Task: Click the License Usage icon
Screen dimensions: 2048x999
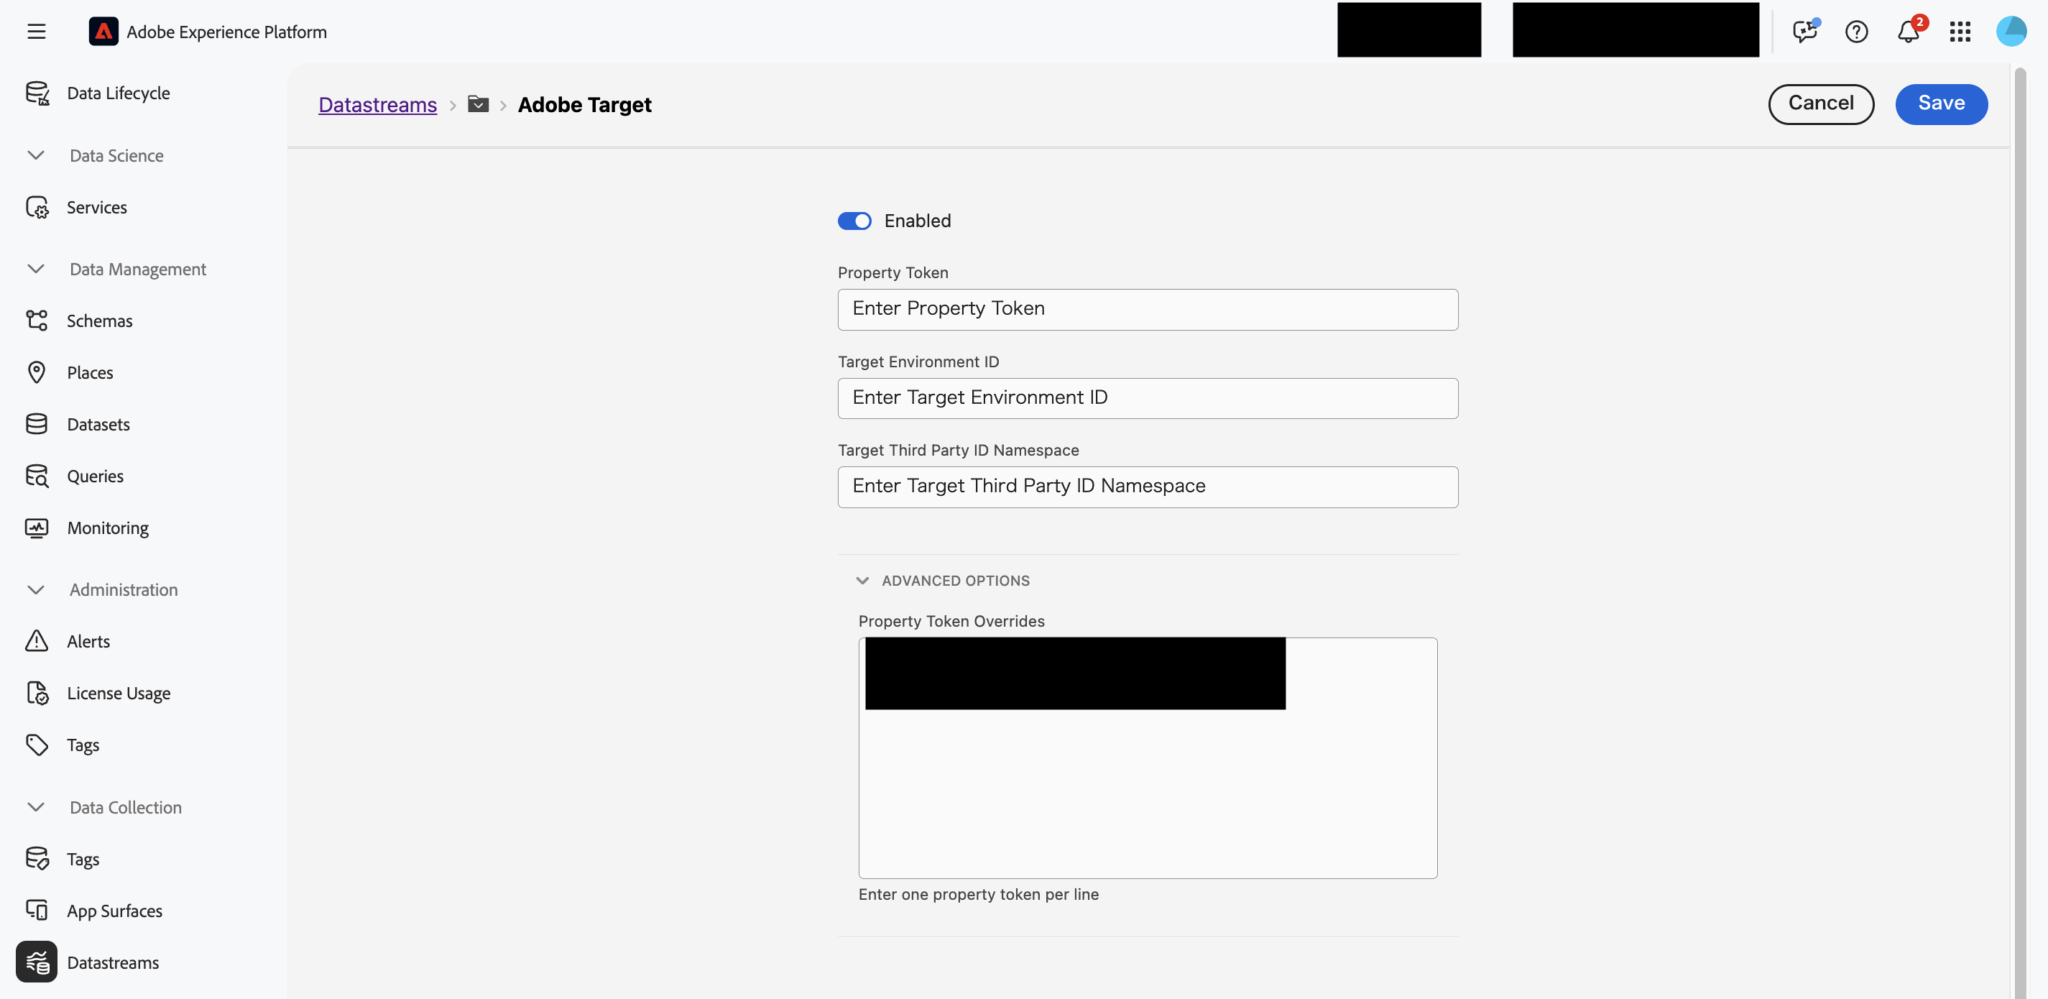Action: pos(37,693)
